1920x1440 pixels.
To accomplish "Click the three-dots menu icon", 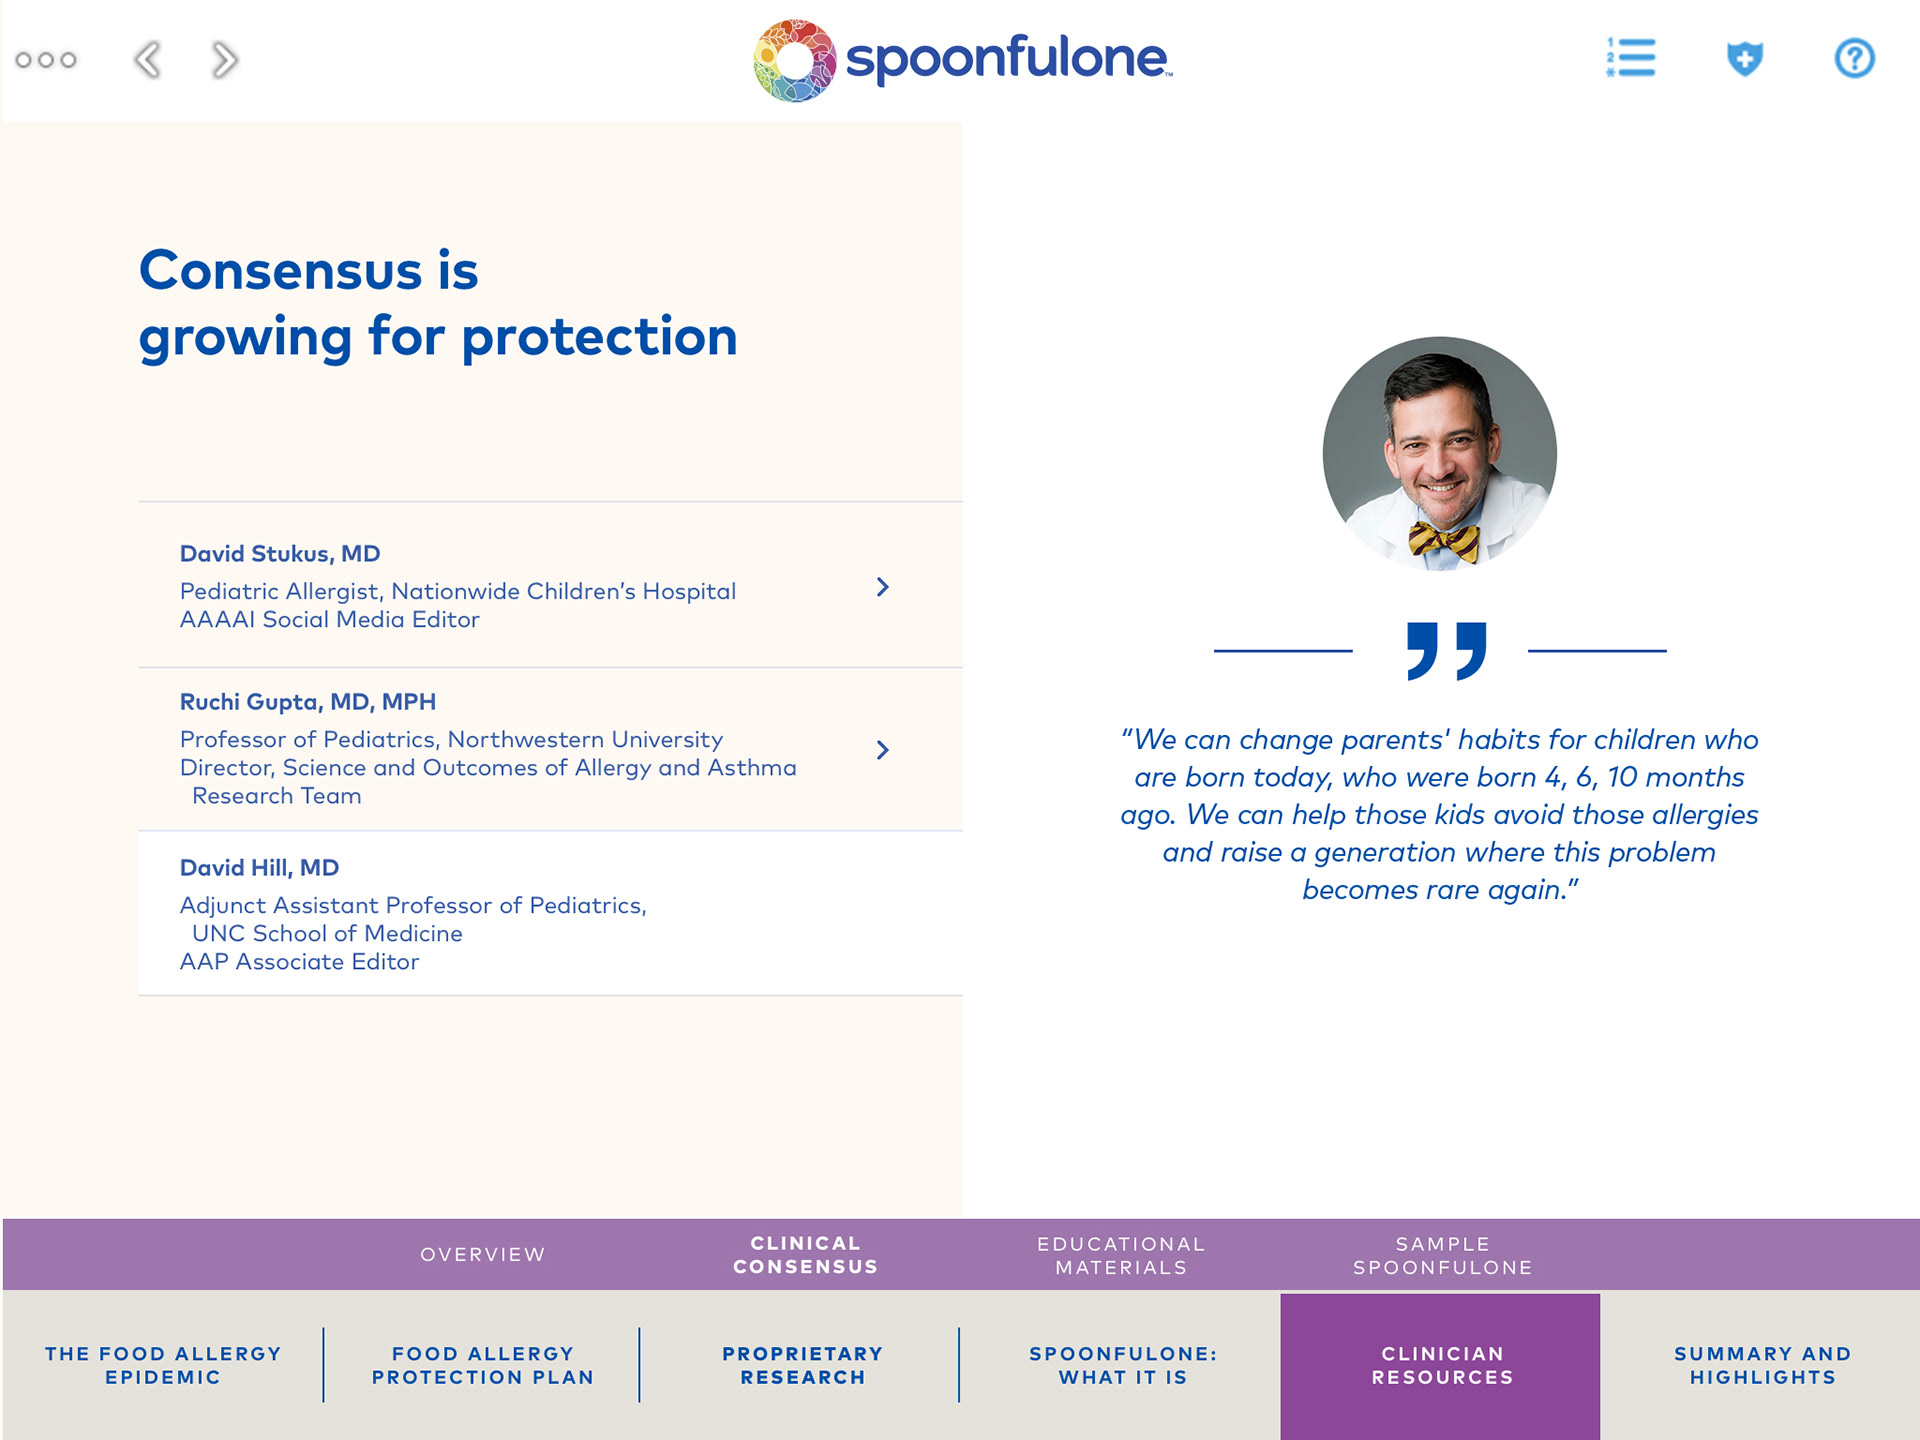I will click(x=46, y=60).
